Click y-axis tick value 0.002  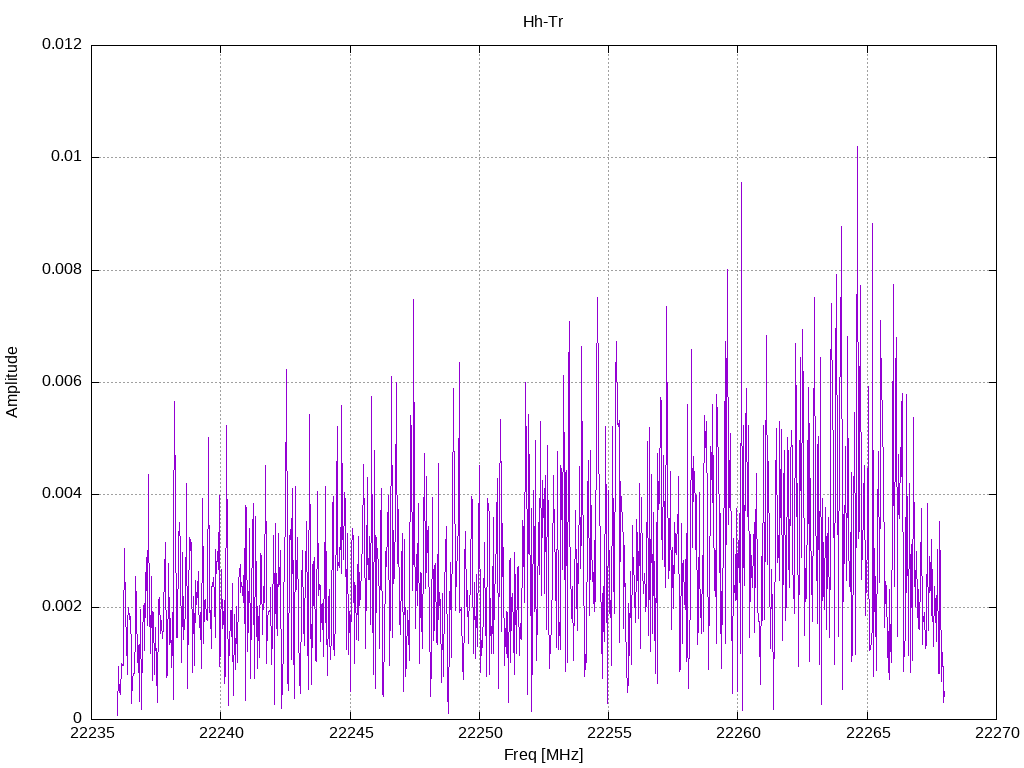click(62, 606)
